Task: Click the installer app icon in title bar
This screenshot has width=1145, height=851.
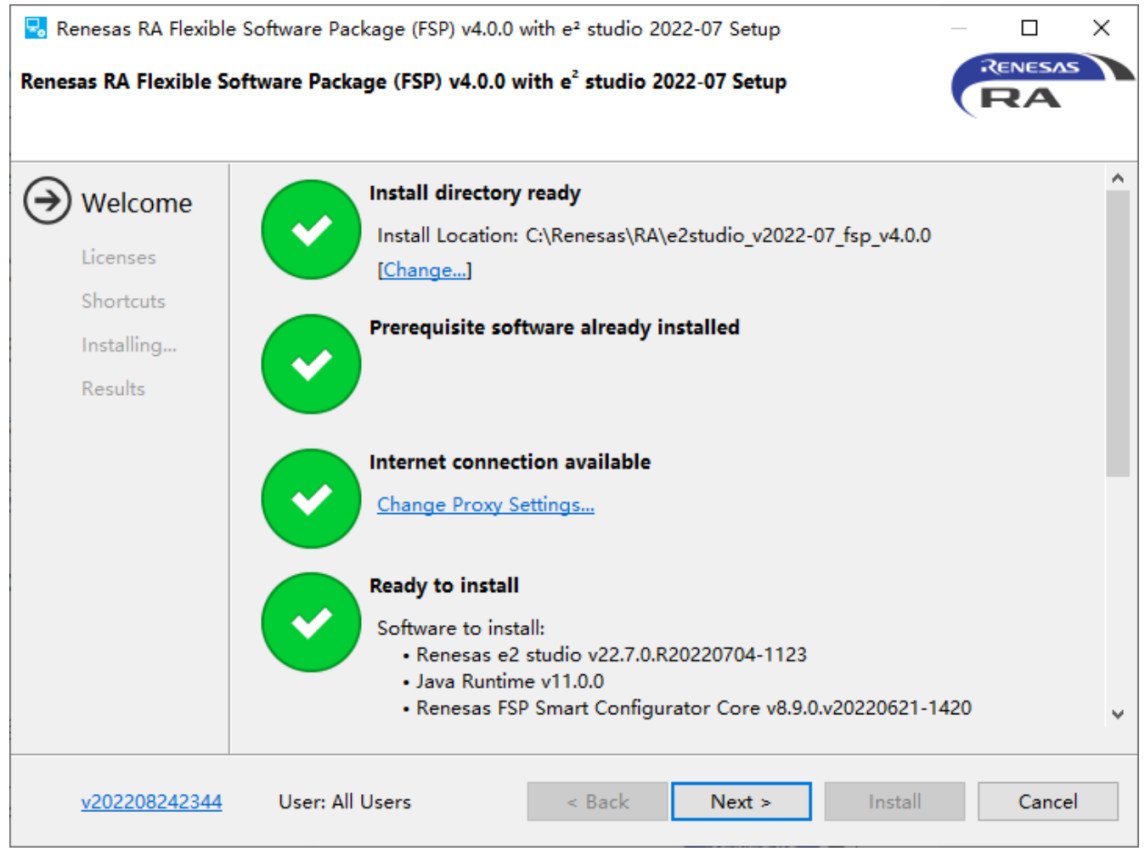Action: 35,28
